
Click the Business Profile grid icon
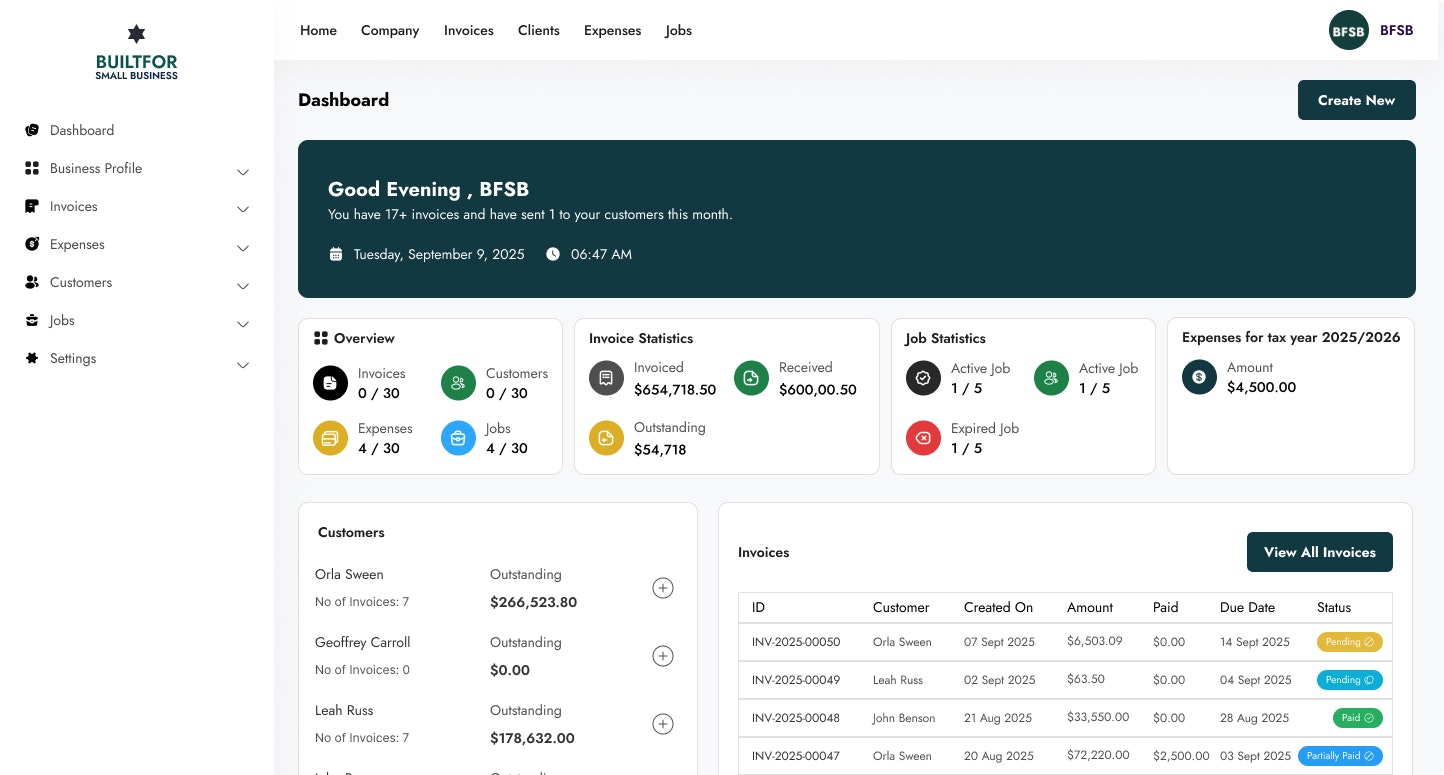(32, 168)
